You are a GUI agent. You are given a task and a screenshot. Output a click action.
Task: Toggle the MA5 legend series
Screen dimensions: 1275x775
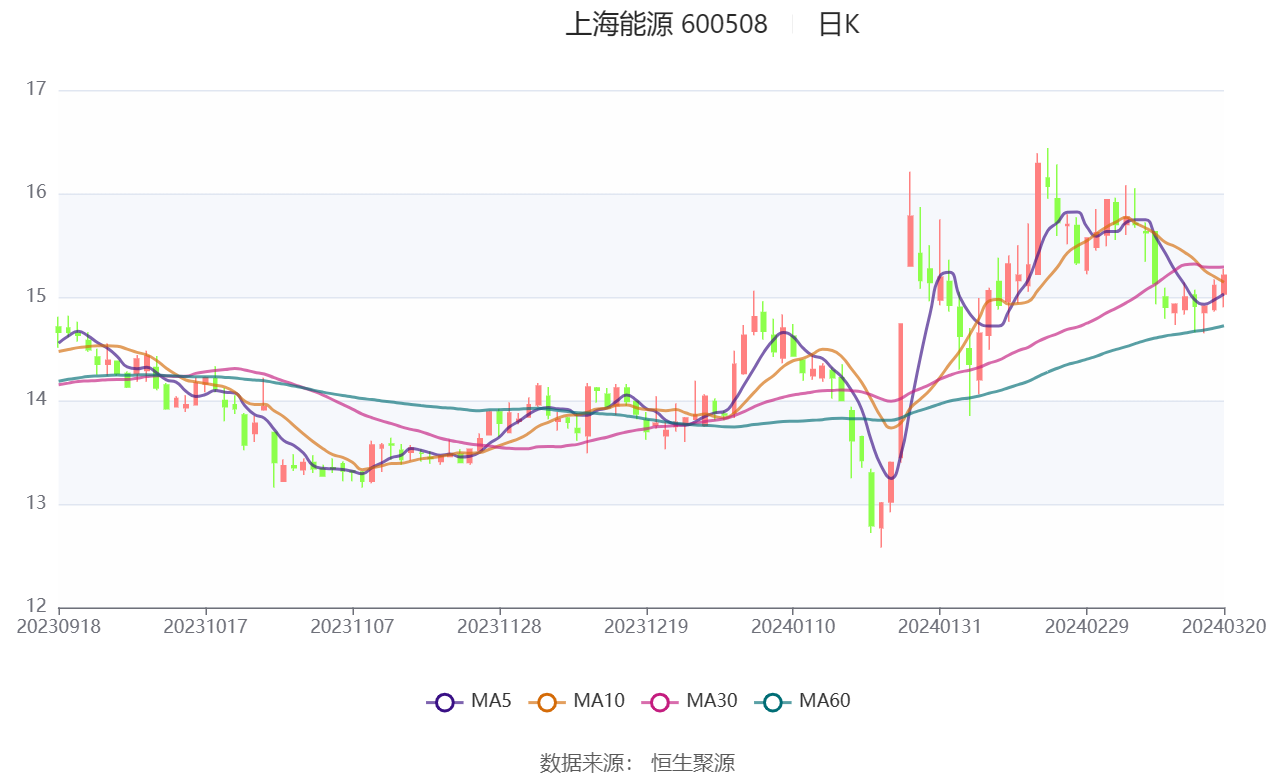click(469, 701)
